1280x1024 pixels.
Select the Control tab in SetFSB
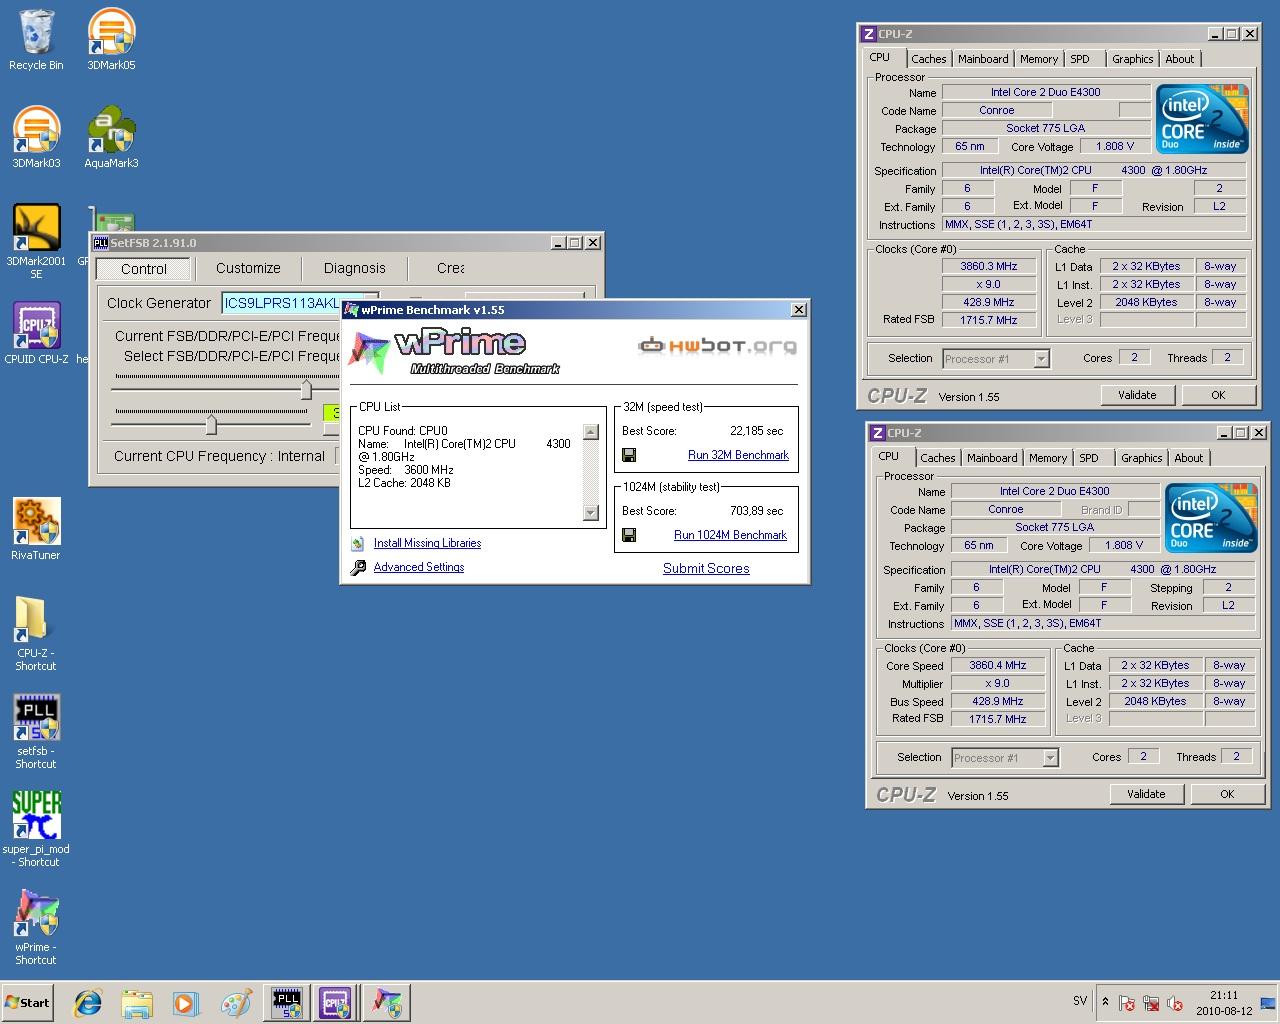pyautogui.click(x=144, y=268)
